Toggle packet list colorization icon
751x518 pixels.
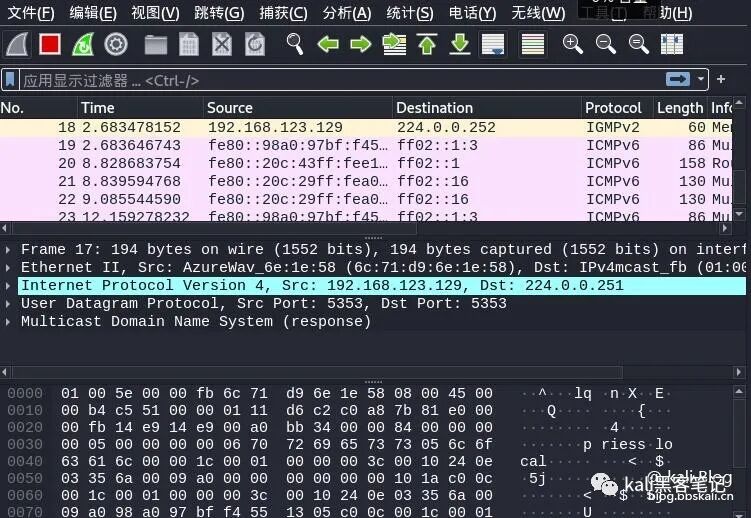click(x=533, y=45)
